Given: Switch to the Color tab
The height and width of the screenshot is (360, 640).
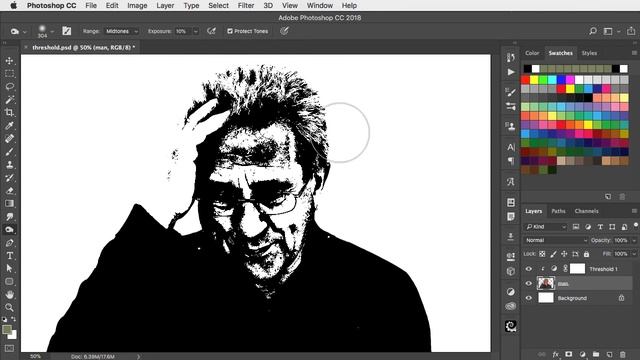Looking at the screenshot, I should tap(532, 53).
